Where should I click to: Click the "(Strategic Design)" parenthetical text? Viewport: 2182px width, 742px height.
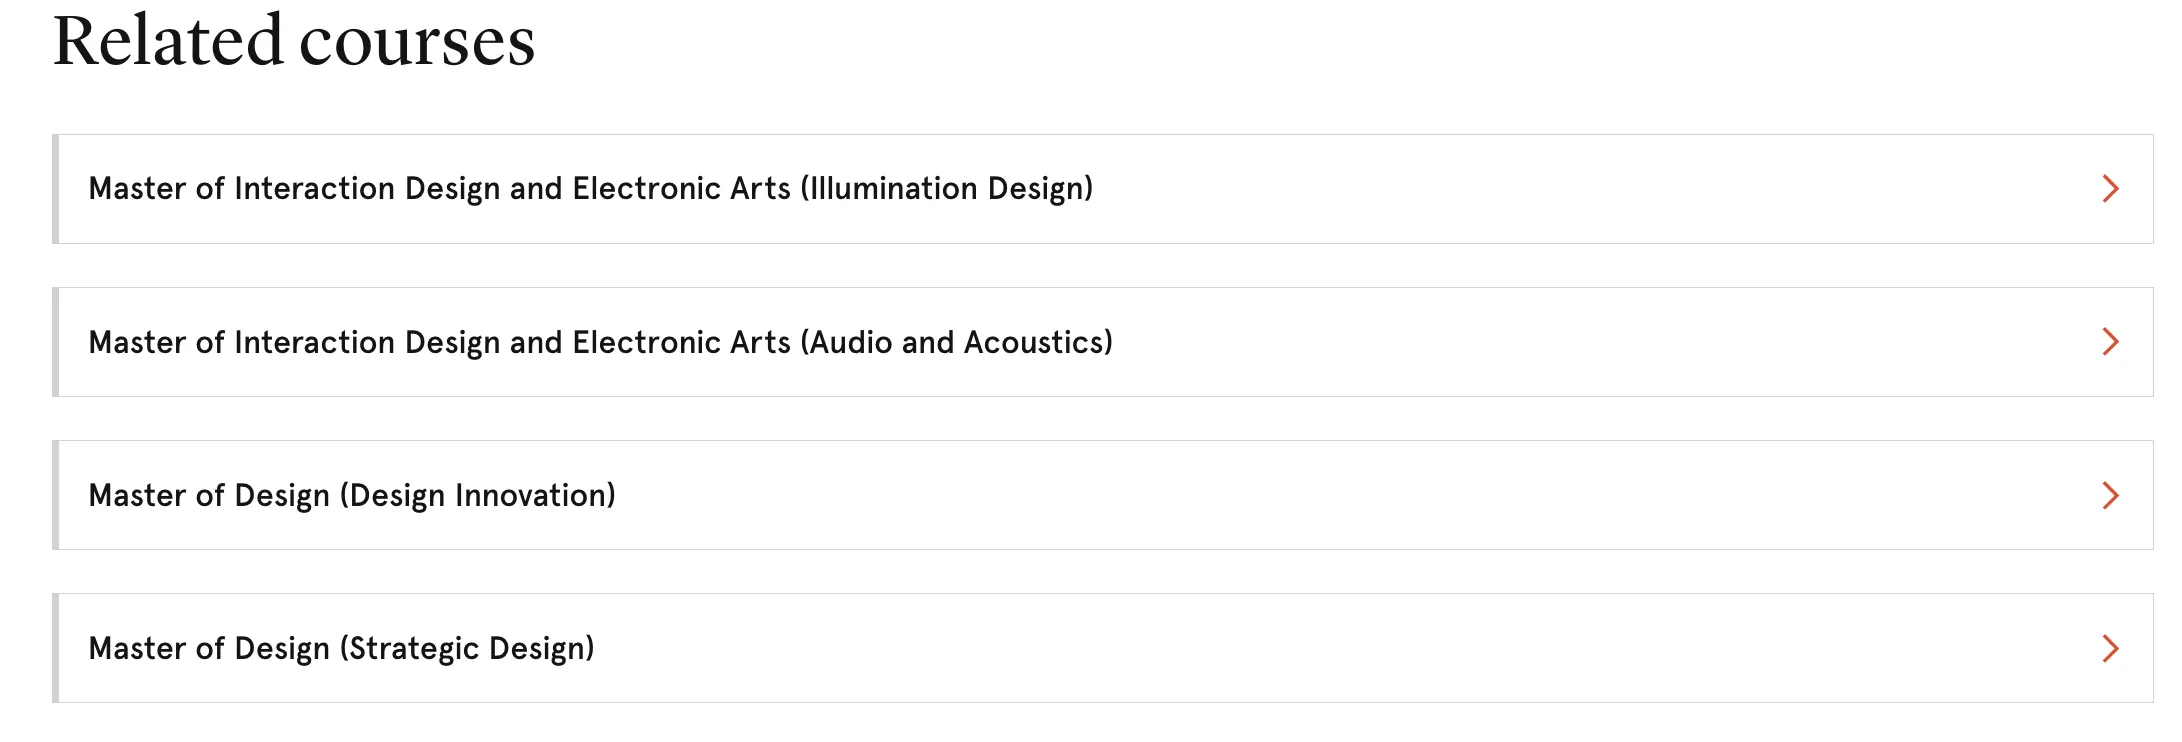[467, 649]
